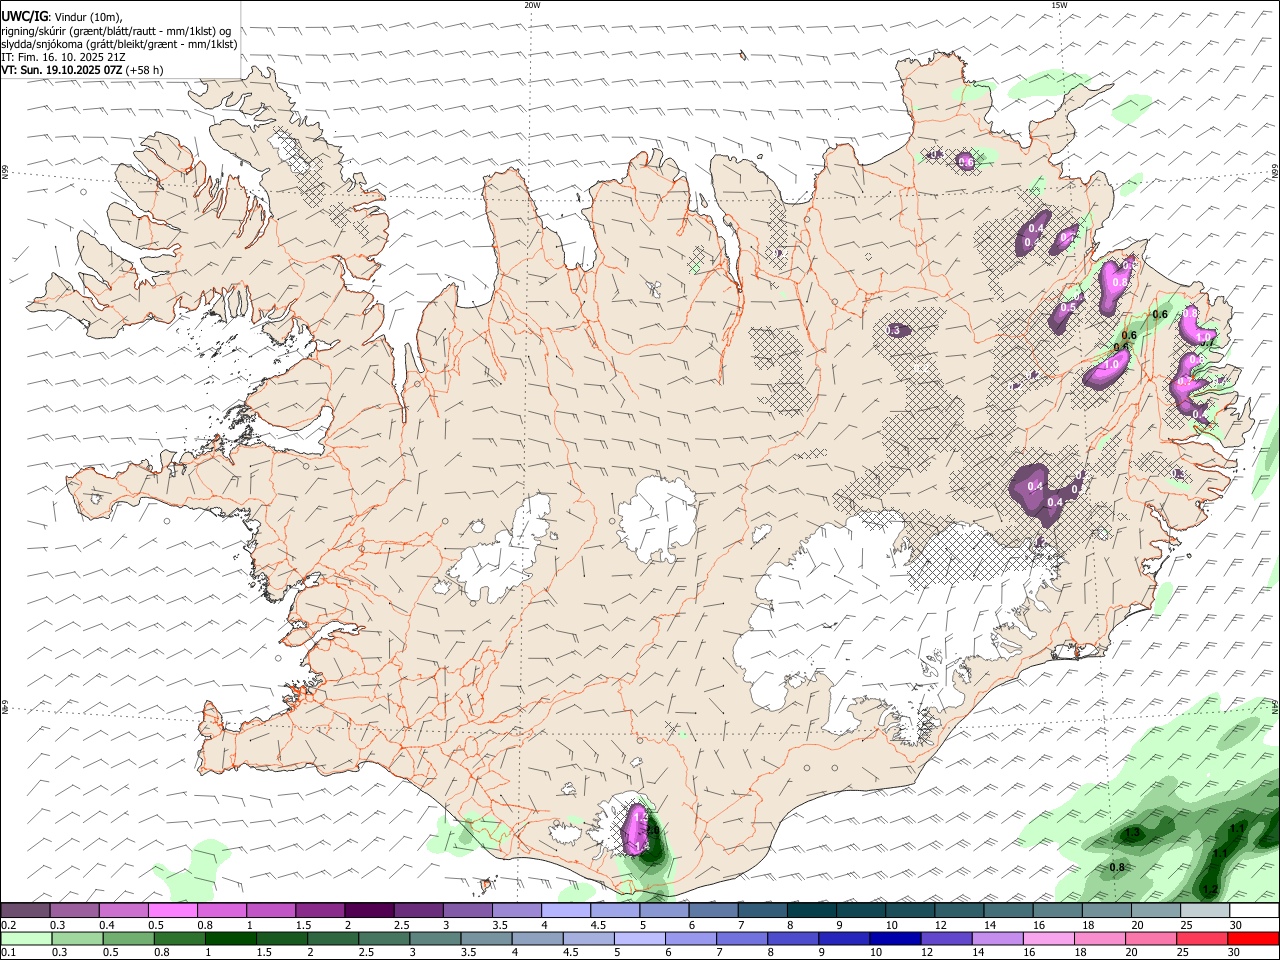
Task: Select rain-scale swatch between 8 and 9
Action: pos(793,938)
